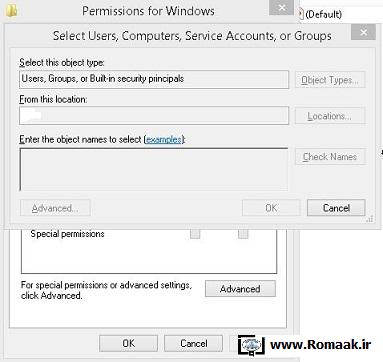Click the dialog resize grip corner
This screenshot has height=362, width=383.
[x=370, y=219]
